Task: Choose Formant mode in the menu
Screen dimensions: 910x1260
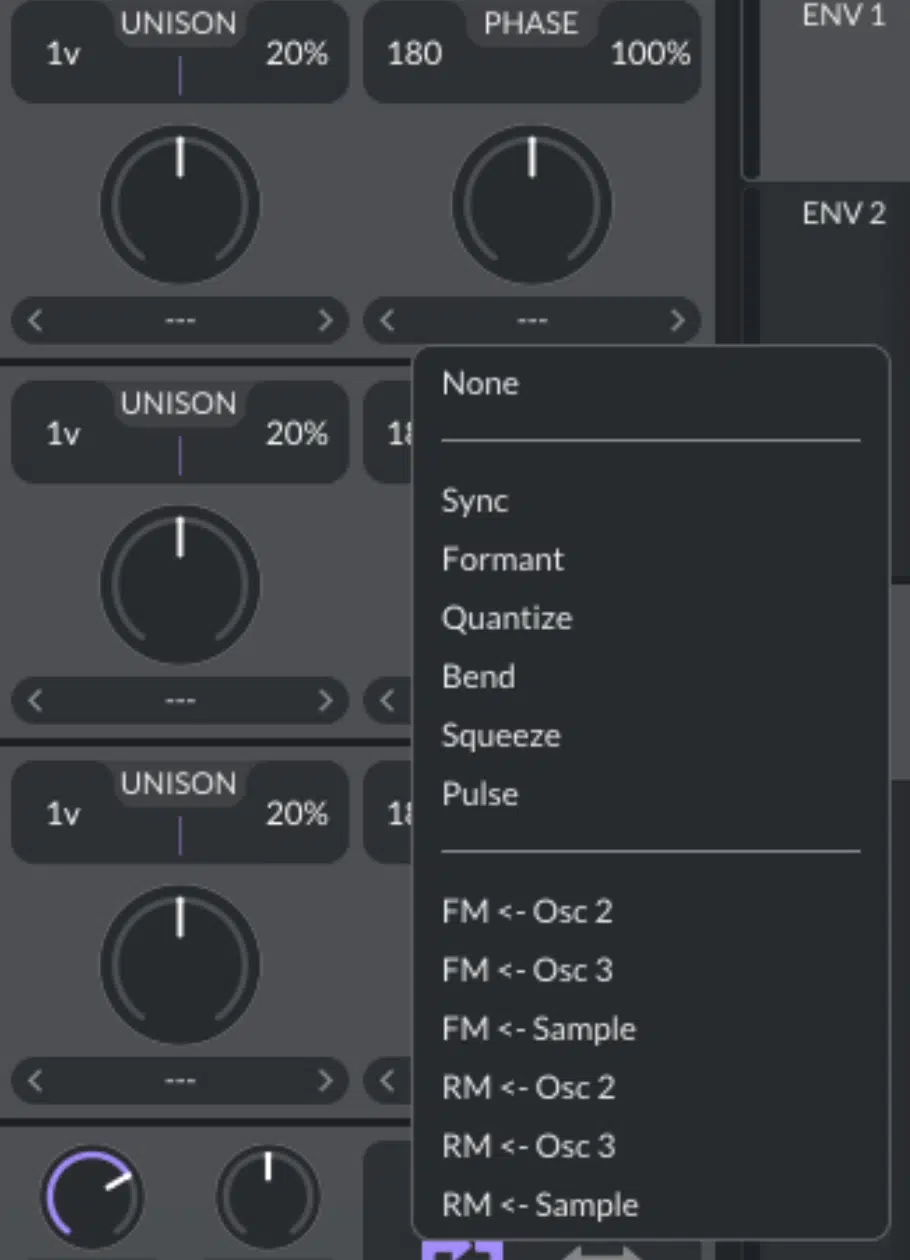Action: click(x=503, y=560)
